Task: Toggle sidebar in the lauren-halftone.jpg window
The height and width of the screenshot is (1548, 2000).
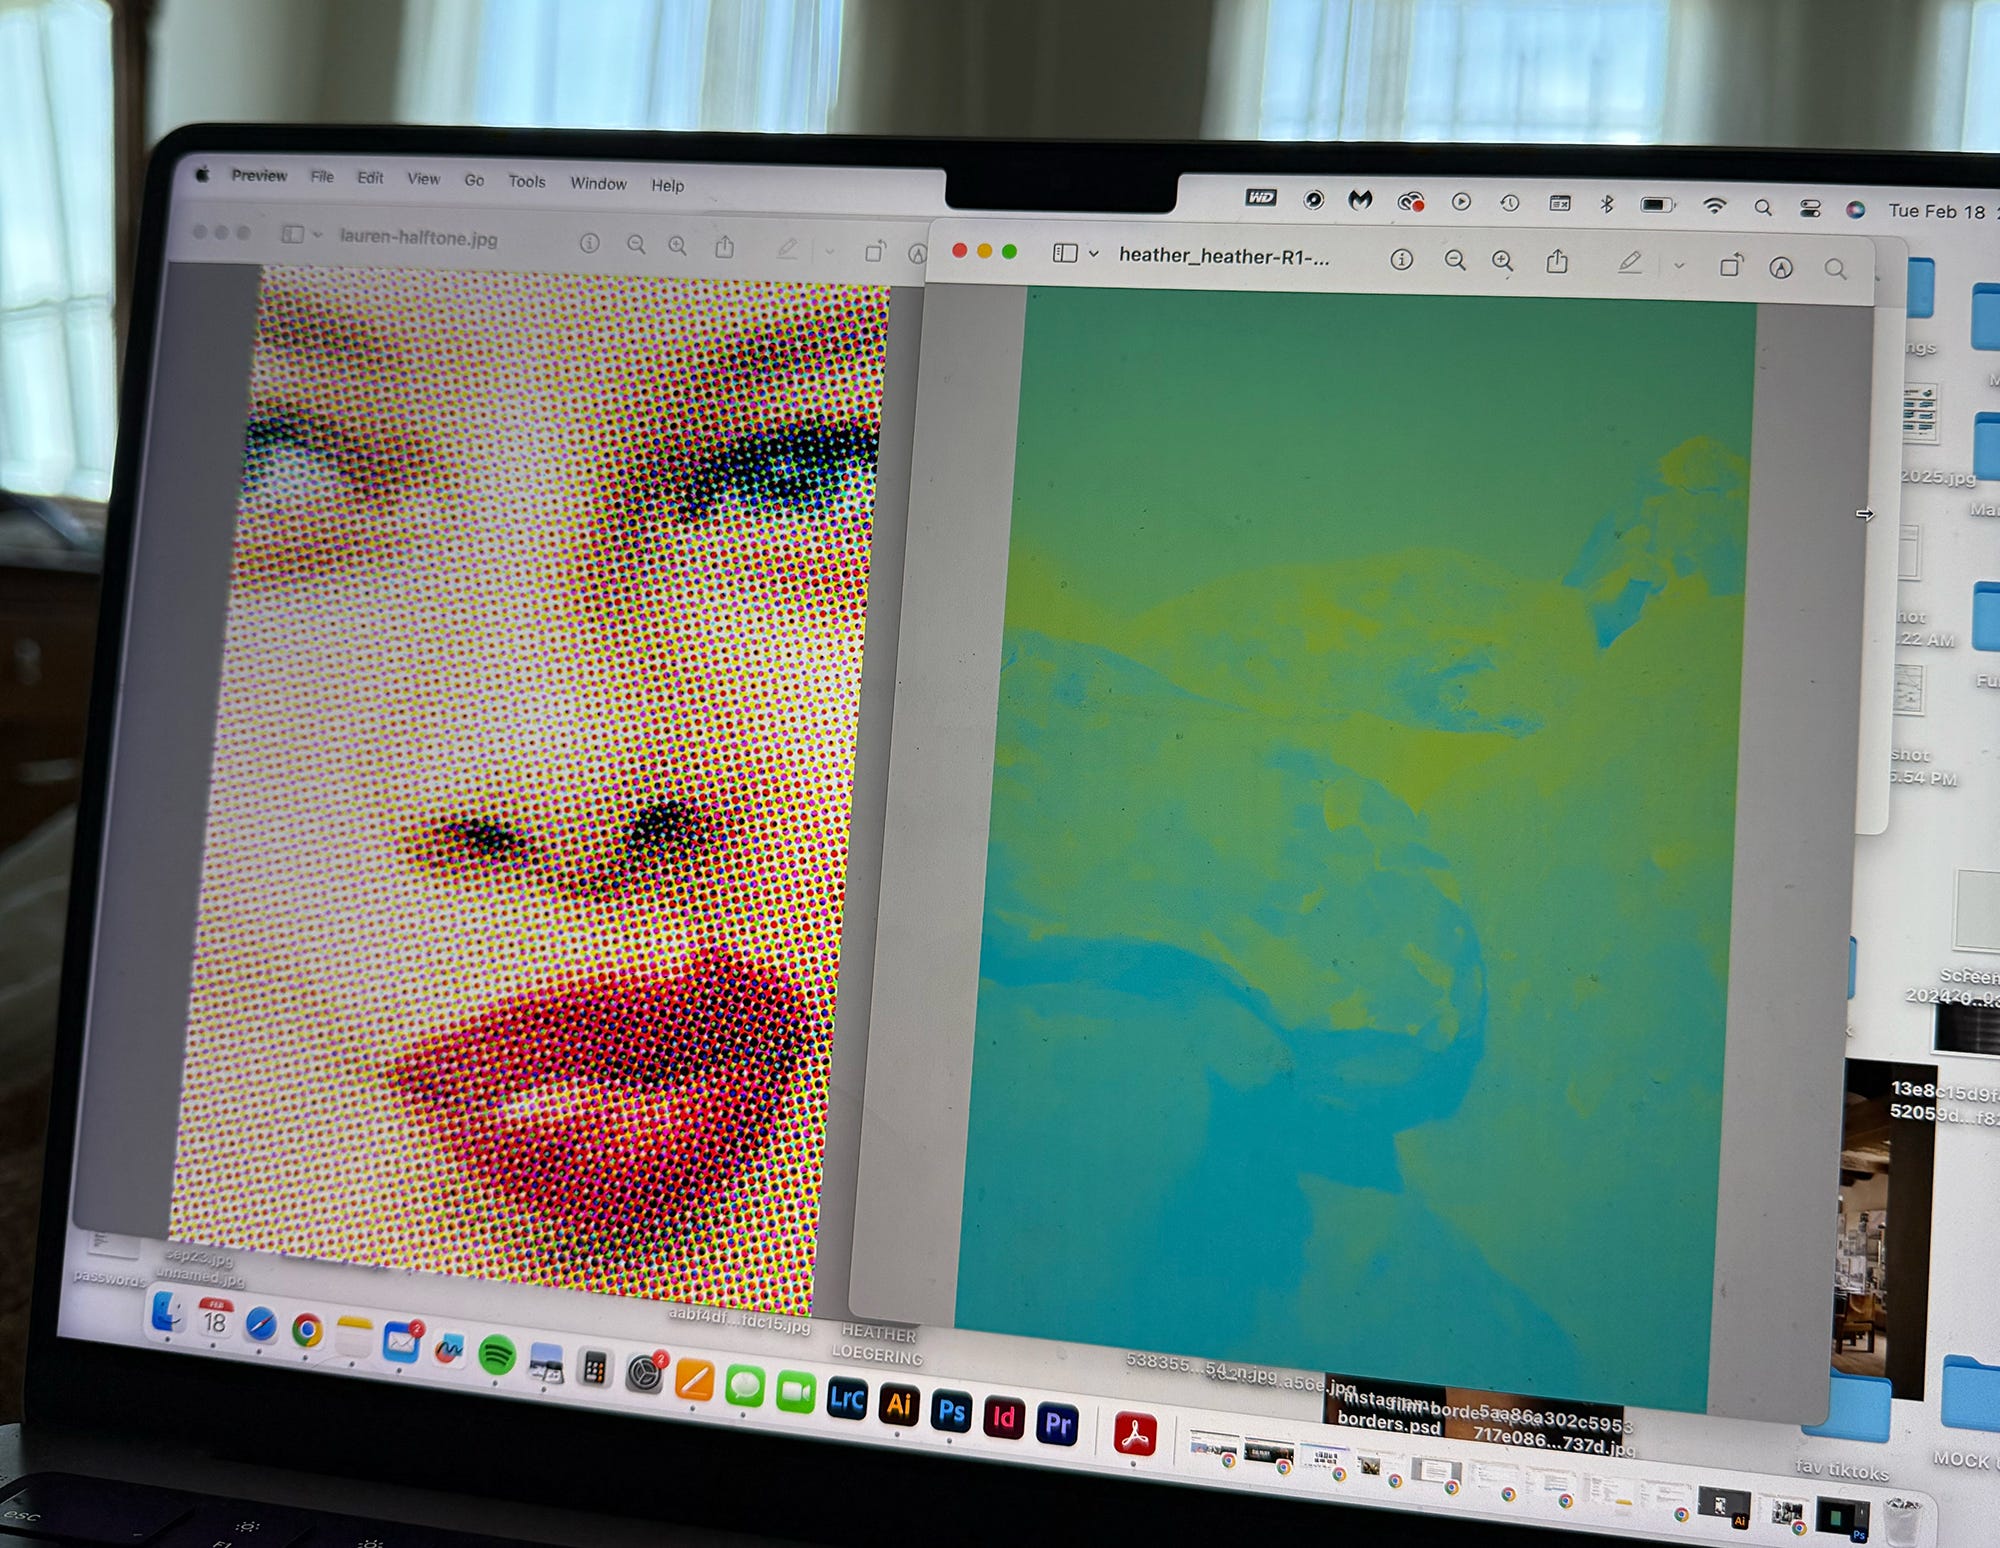Action: tap(292, 234)
